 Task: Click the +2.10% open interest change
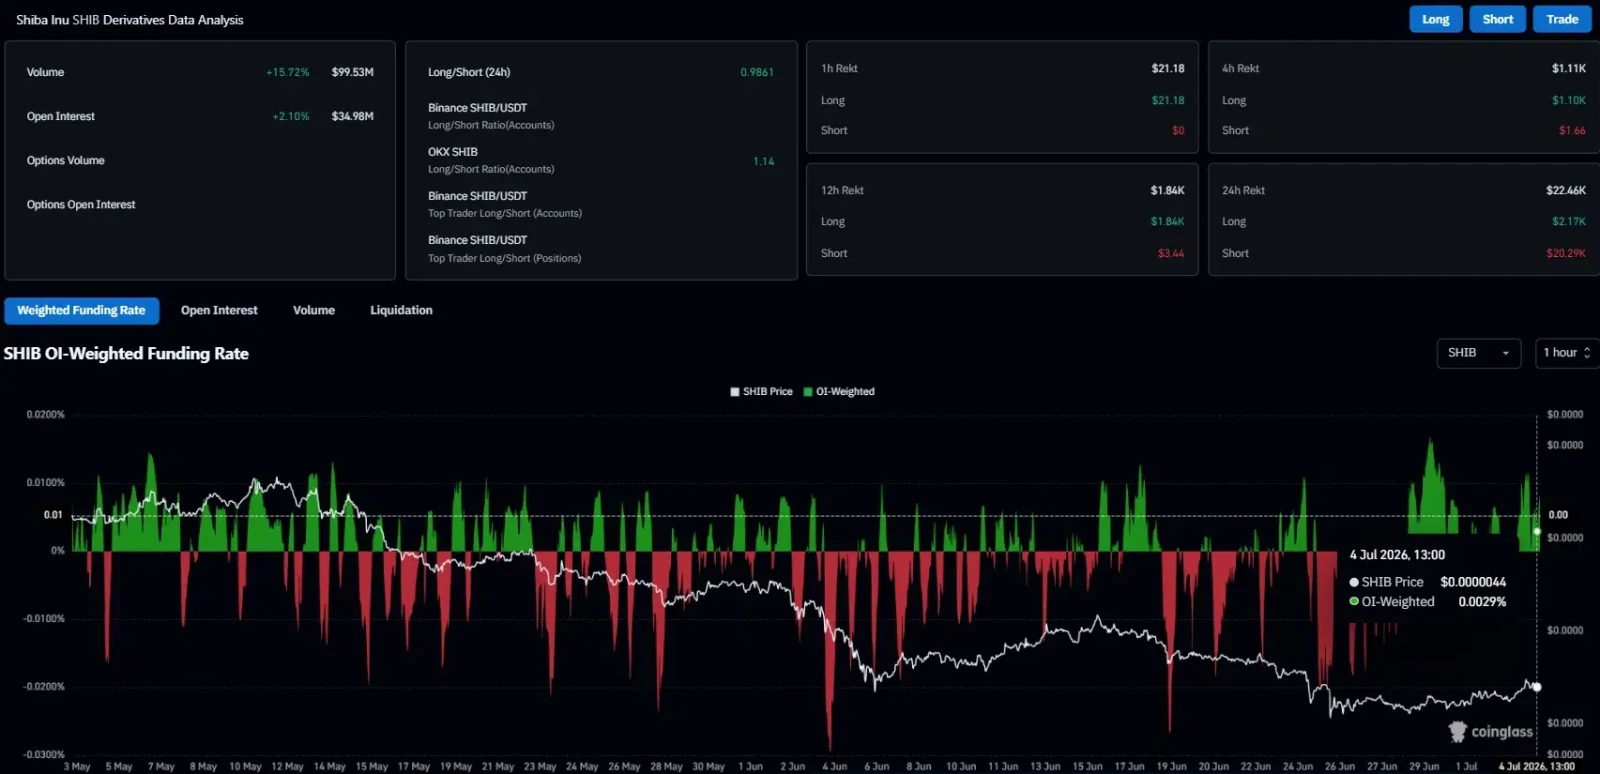(291, 116)
